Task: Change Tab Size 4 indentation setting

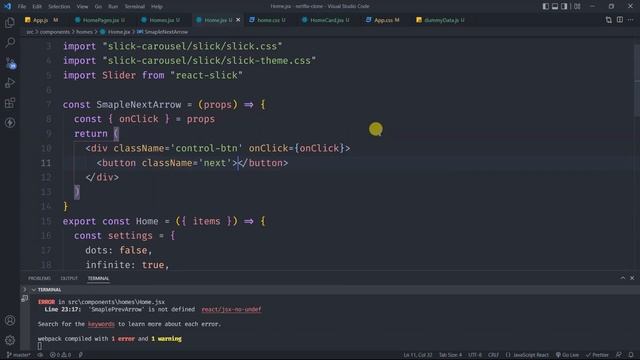Action: pos(450,355)
